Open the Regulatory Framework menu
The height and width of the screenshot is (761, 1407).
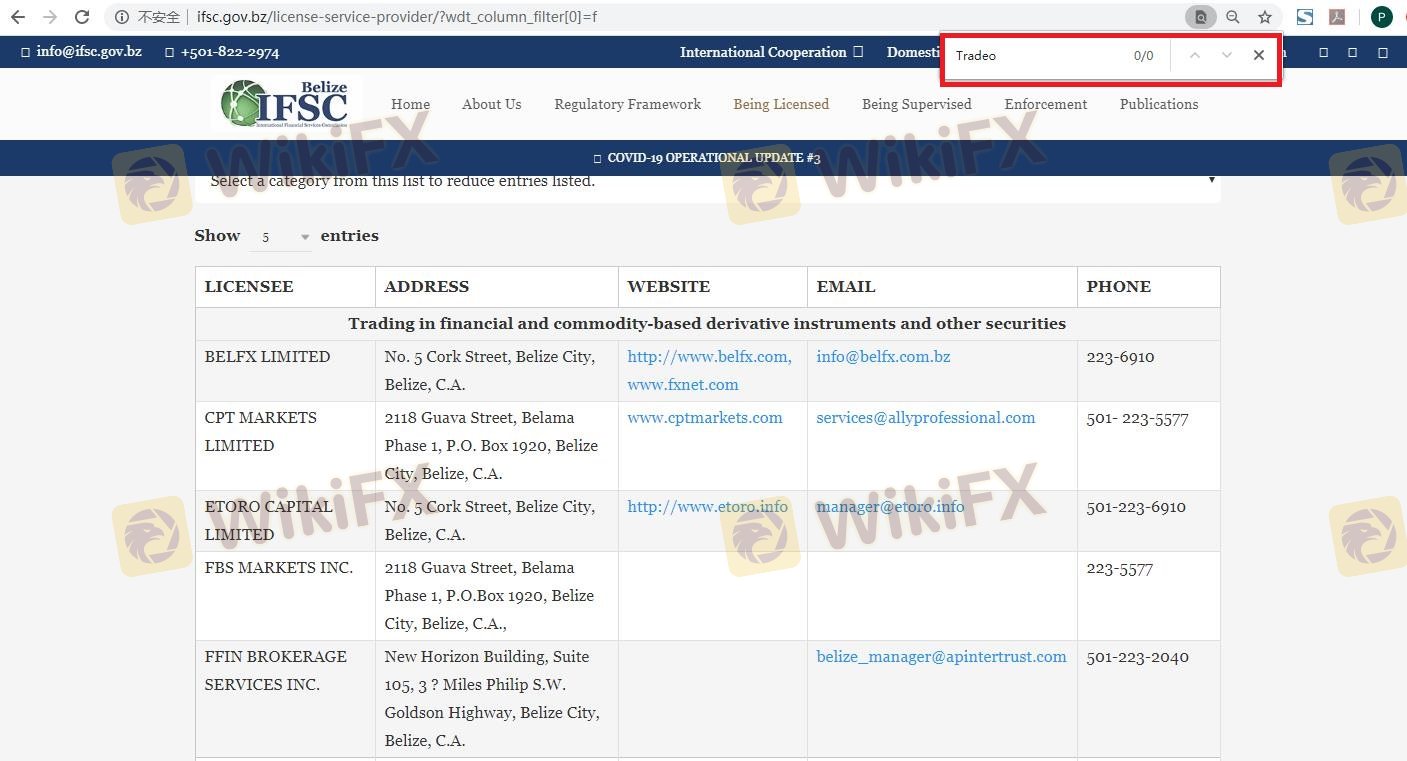628,104
